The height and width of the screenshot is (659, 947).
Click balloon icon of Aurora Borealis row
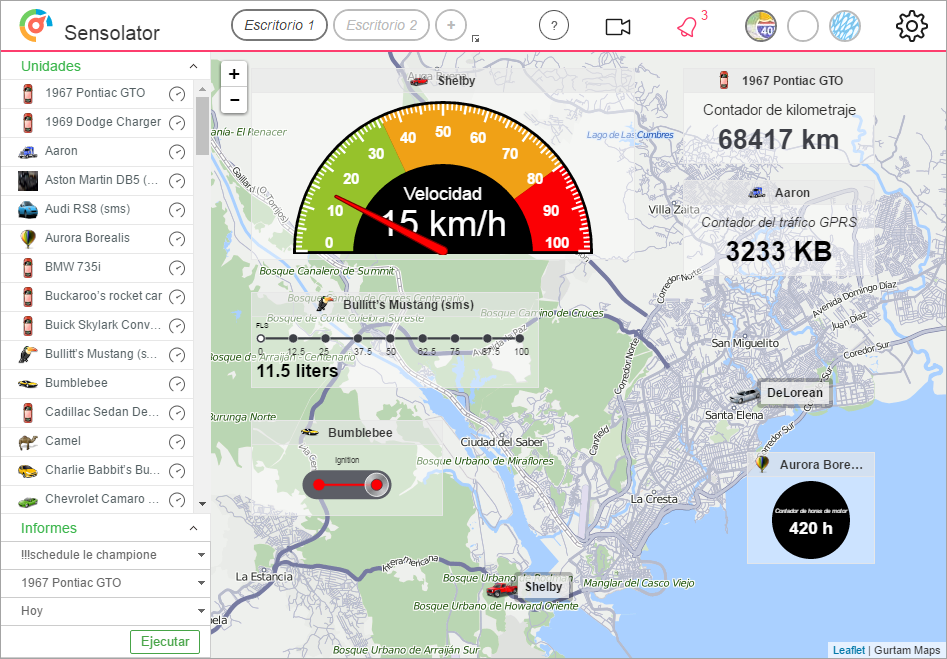pos(28,239)
